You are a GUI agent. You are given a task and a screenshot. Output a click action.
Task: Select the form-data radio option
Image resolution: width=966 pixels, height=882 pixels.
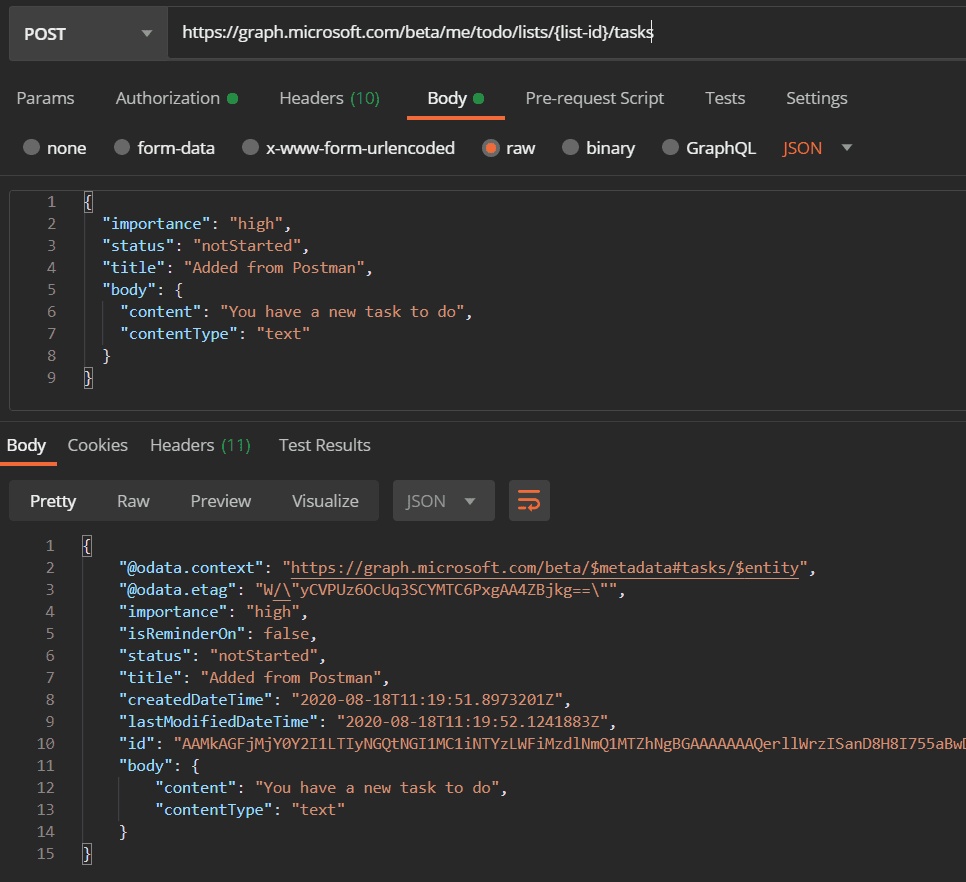click(122, 147)
